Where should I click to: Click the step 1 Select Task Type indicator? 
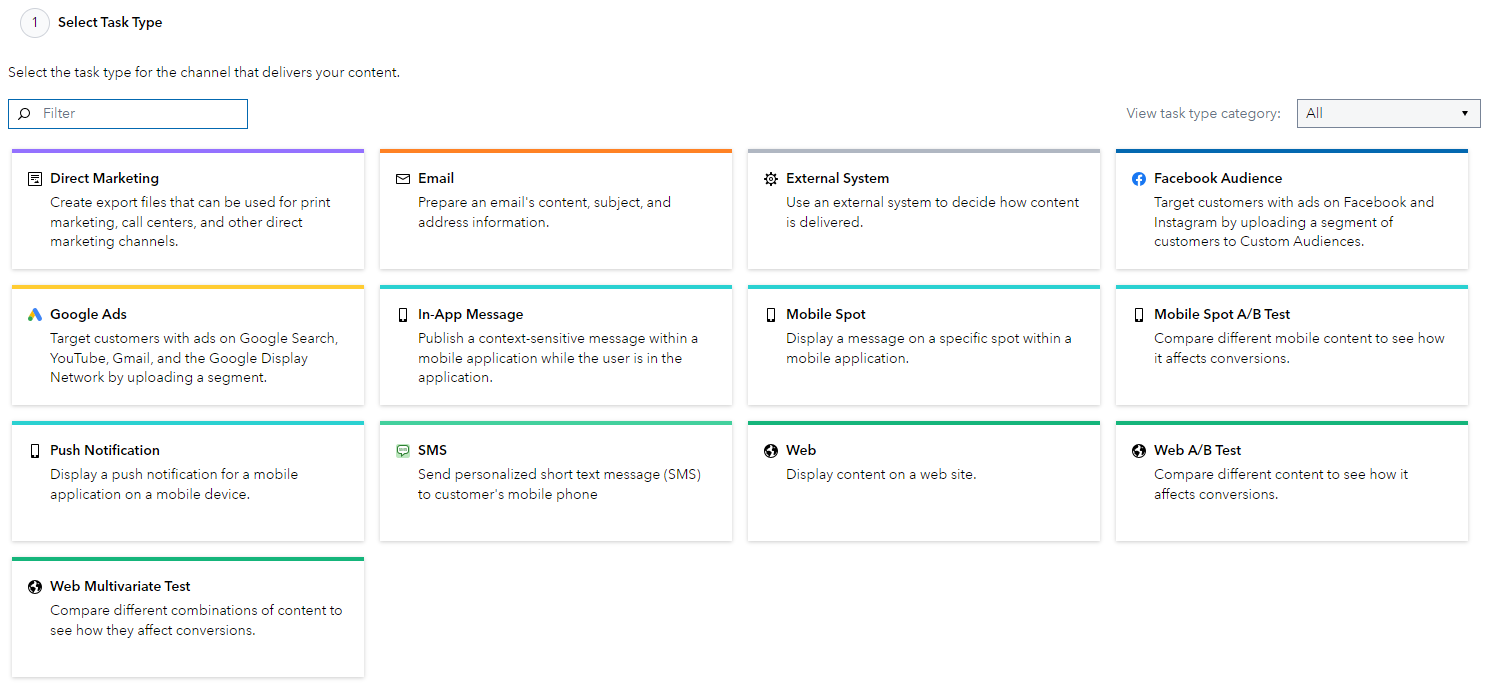[x=36, y=22]
